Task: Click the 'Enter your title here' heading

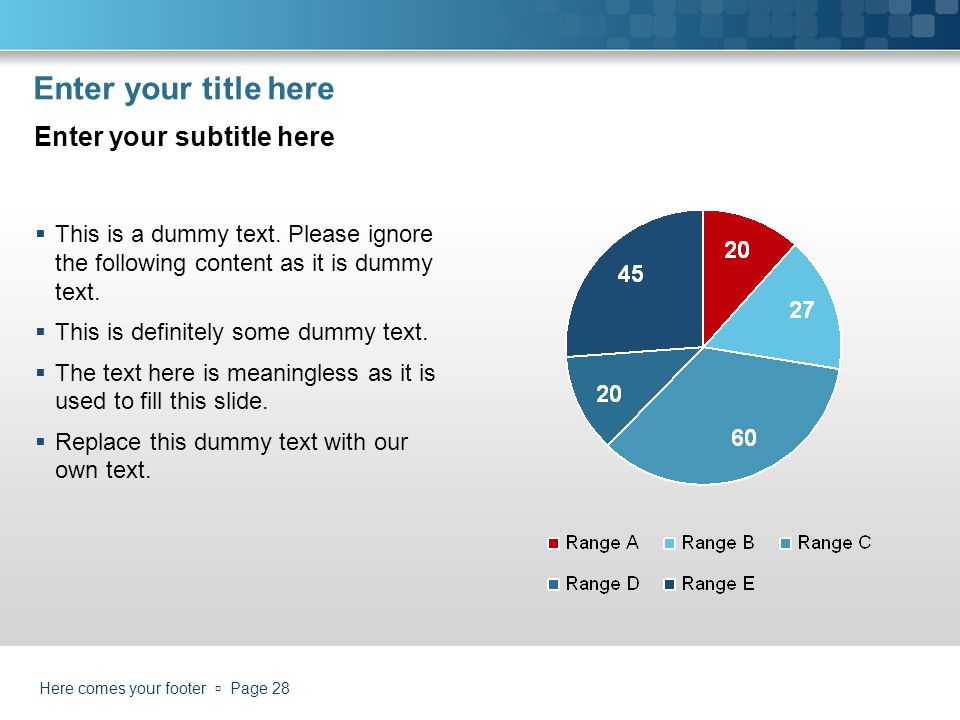Action: (184, 89)
